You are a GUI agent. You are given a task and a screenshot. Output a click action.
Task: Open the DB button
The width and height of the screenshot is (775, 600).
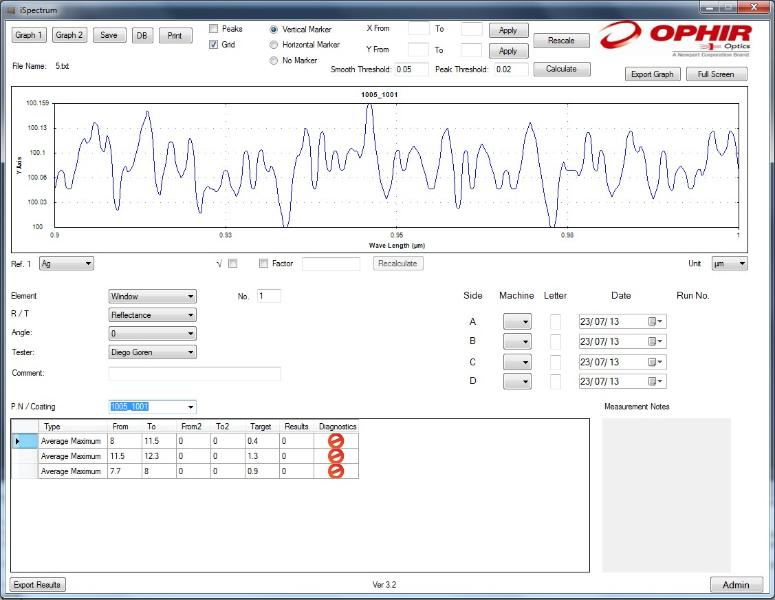pyautogui.click(x=142, y=35)
